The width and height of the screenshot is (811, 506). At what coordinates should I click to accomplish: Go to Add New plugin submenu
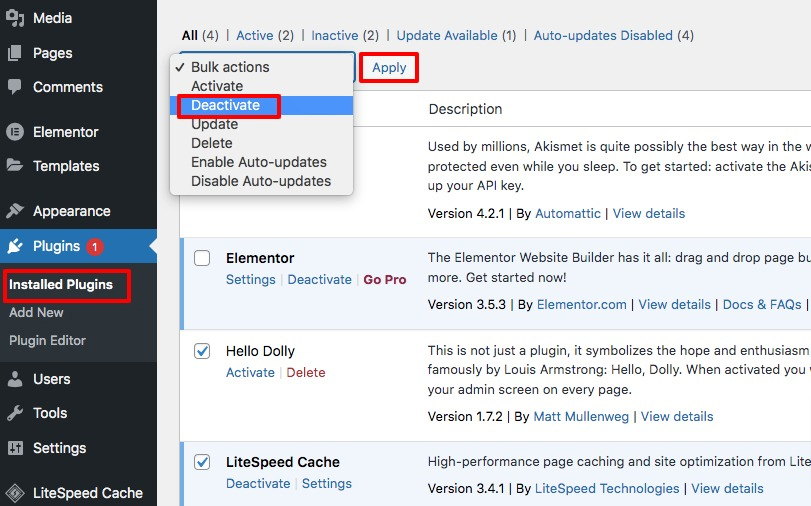click(x=36, y=312)
